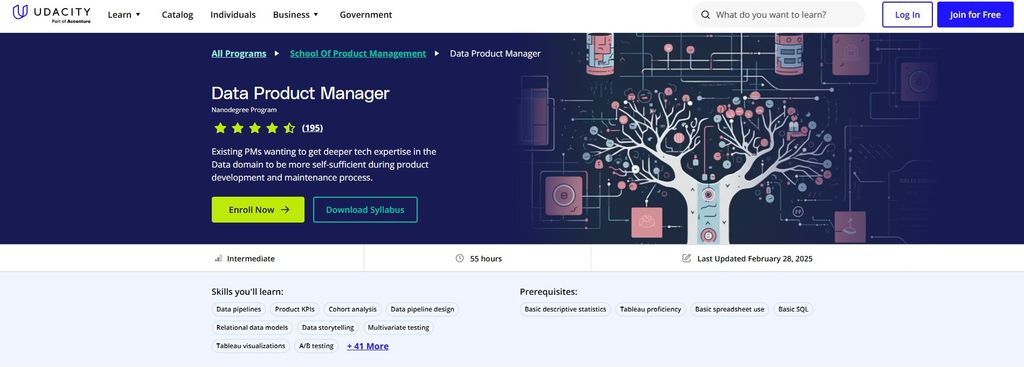Click the Udacity logo
The width and height of the screenshot is (1024, 367).
pyautogui.click(x=52, y=14)
